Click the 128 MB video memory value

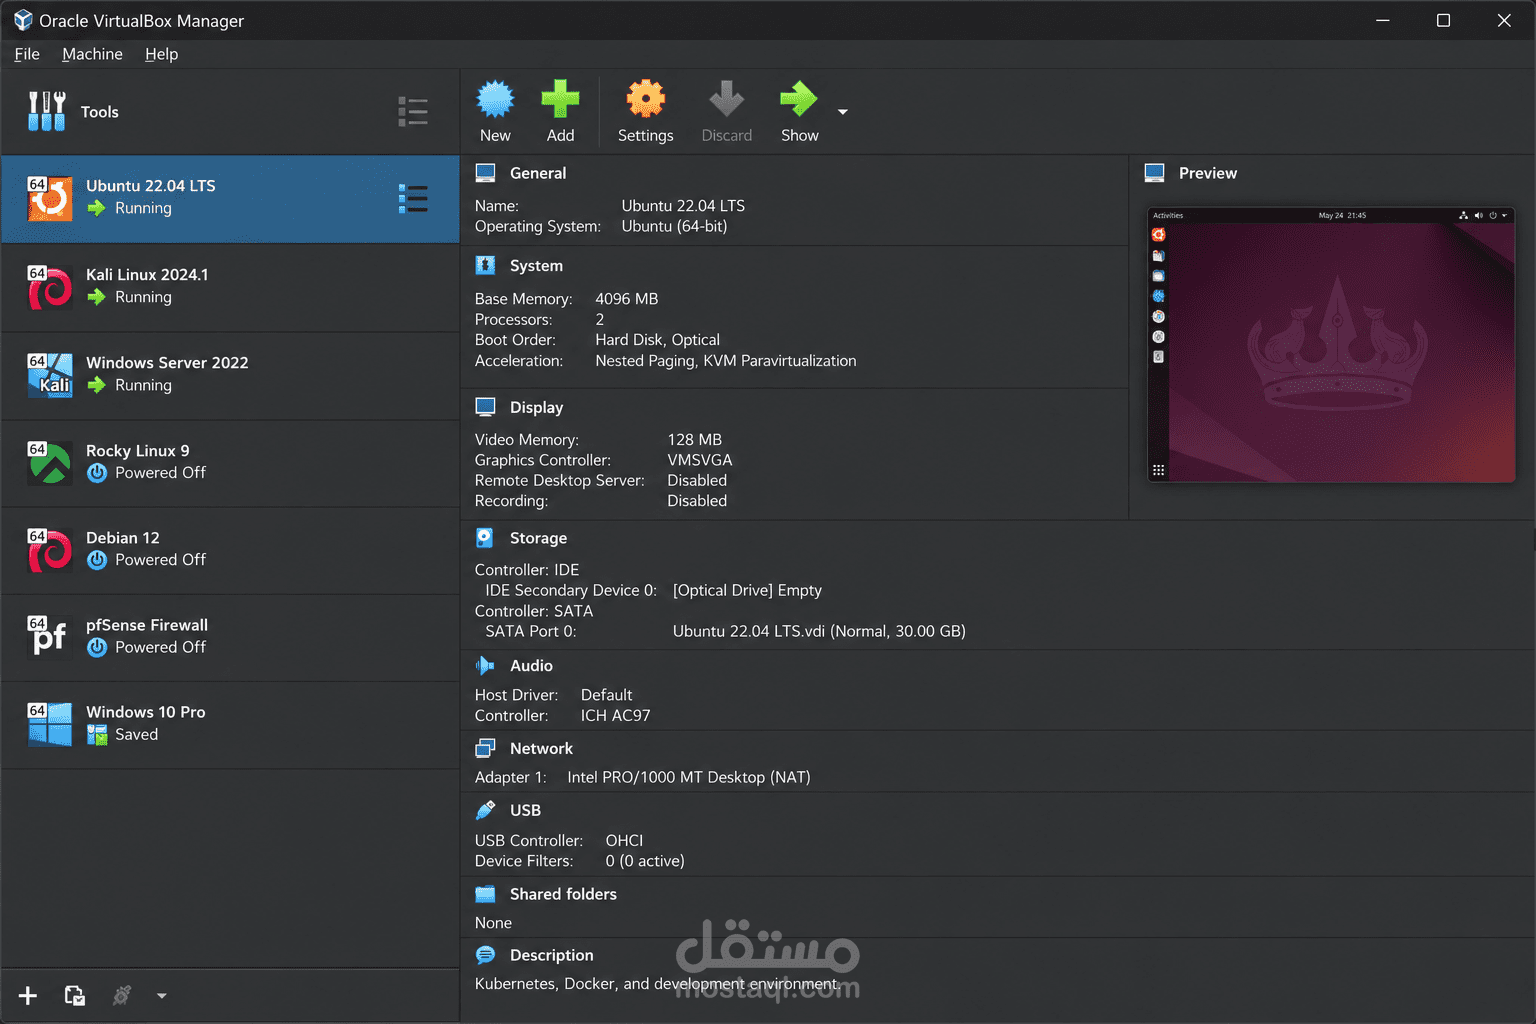point(694,440)
